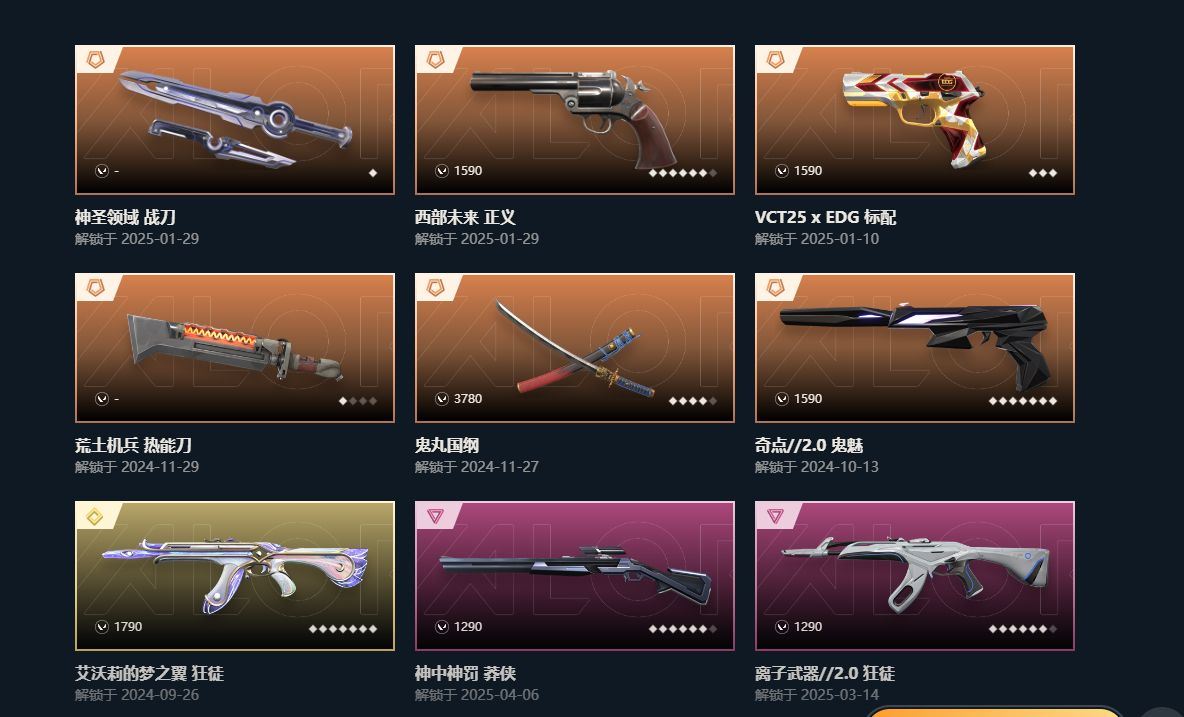Click the 离子武器//2.0 狂徒 skin name
Image resolution: width=1184 pixels, height=717 pixels.
825,672
